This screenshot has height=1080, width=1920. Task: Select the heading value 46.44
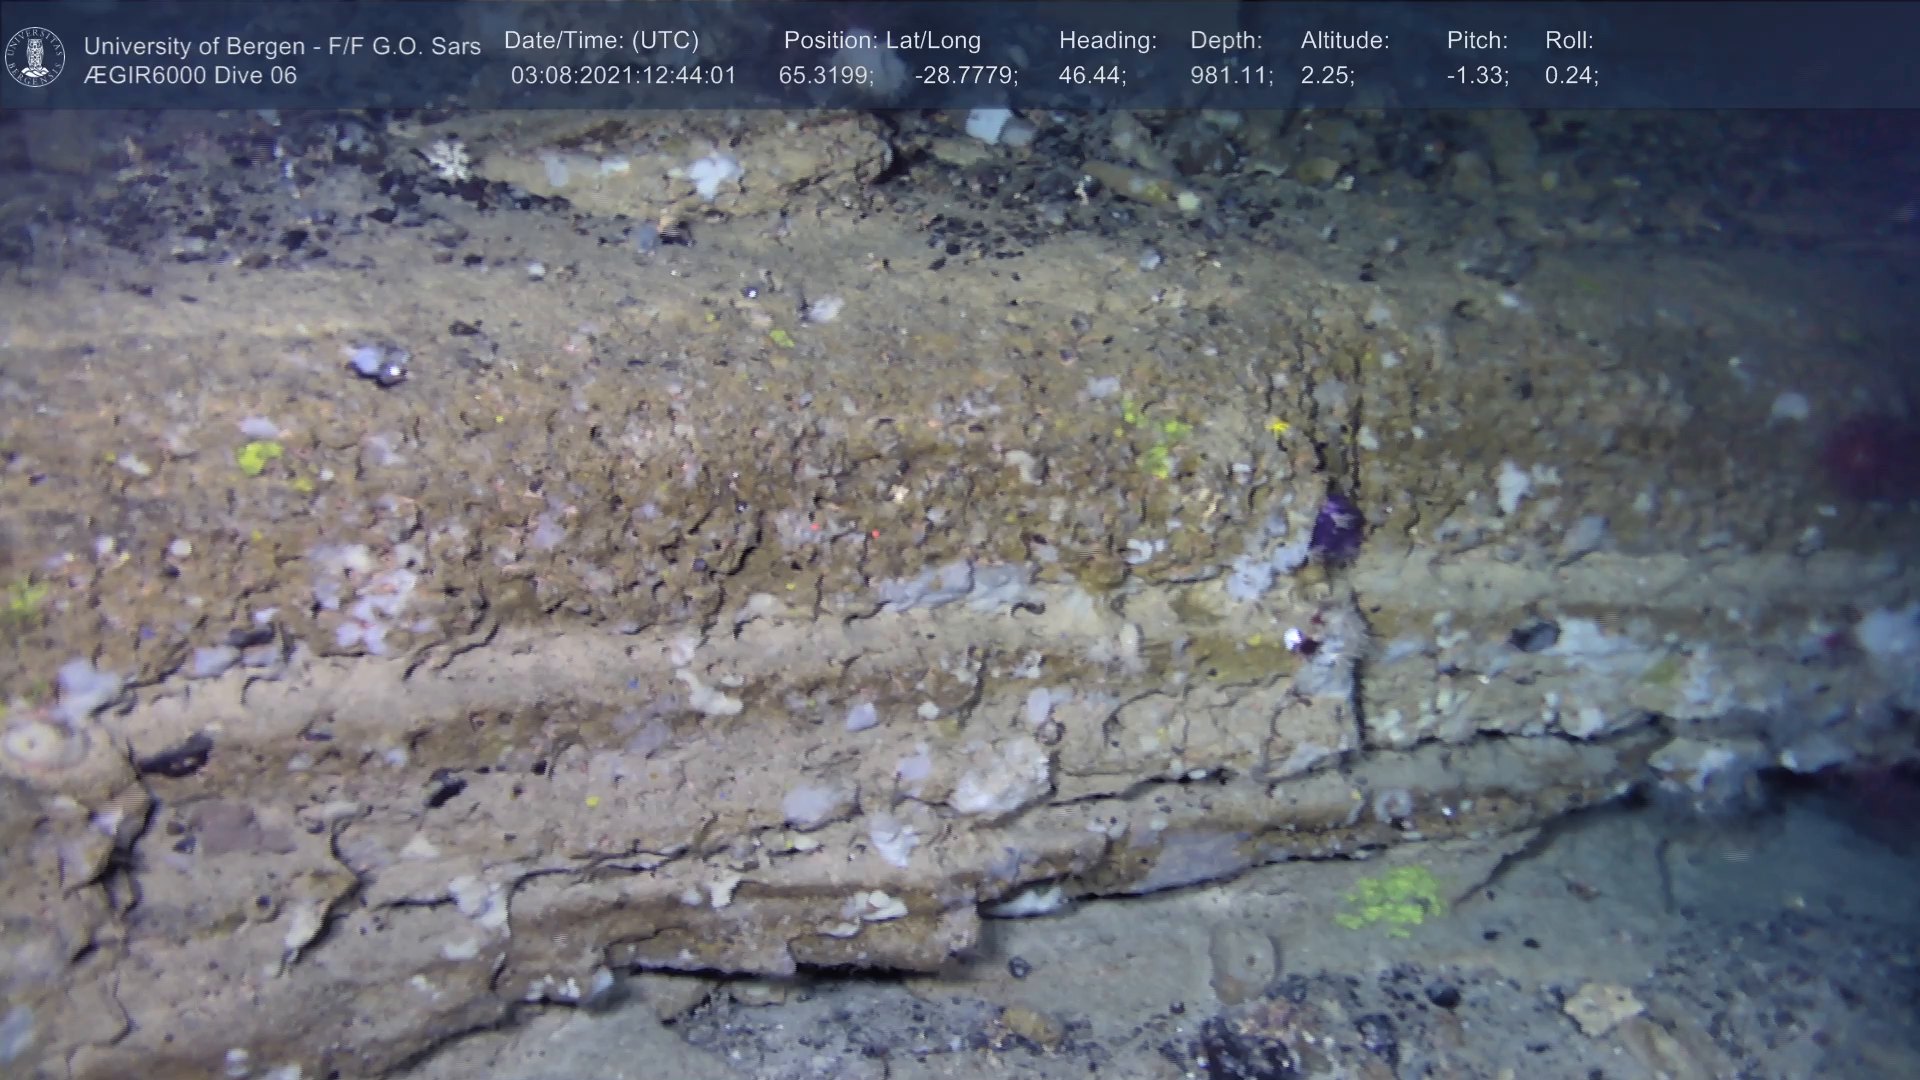click(1092, 76)
